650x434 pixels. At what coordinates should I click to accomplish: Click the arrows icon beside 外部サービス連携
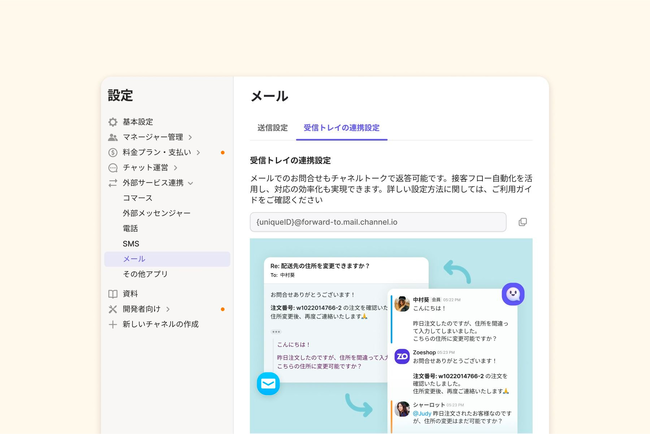113,183
